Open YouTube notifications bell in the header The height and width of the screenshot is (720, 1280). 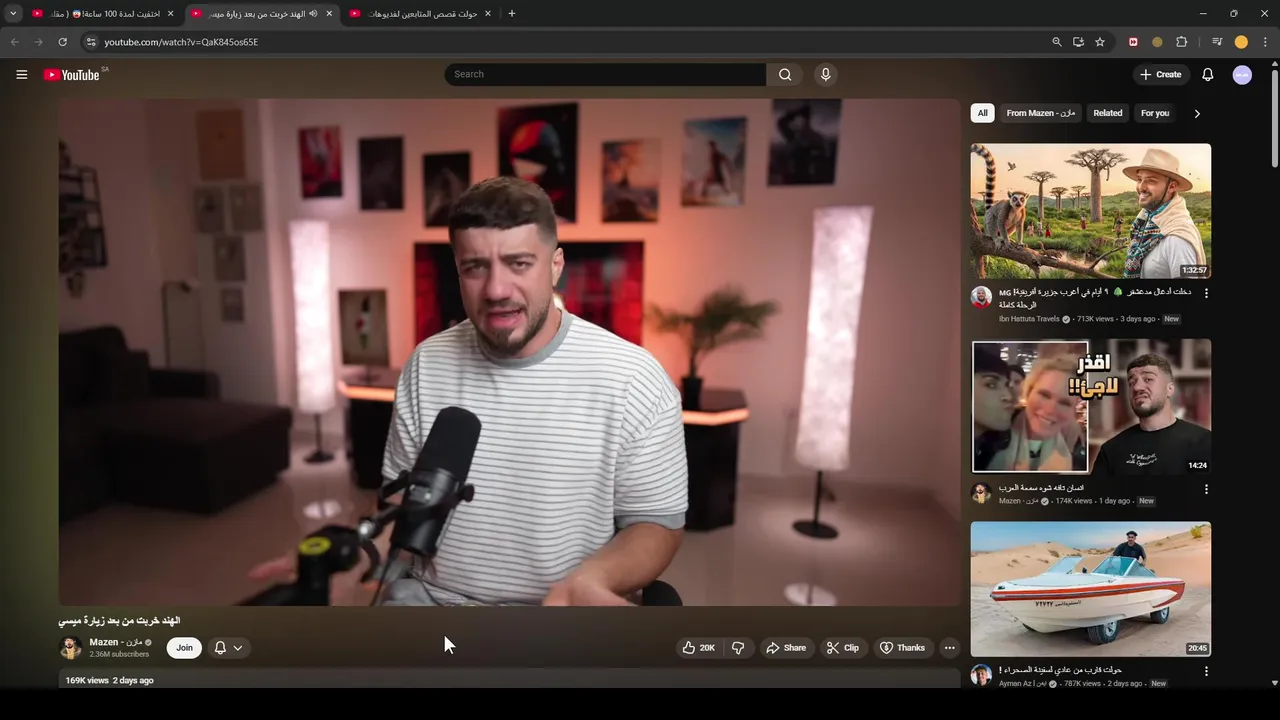[1207, 74]
